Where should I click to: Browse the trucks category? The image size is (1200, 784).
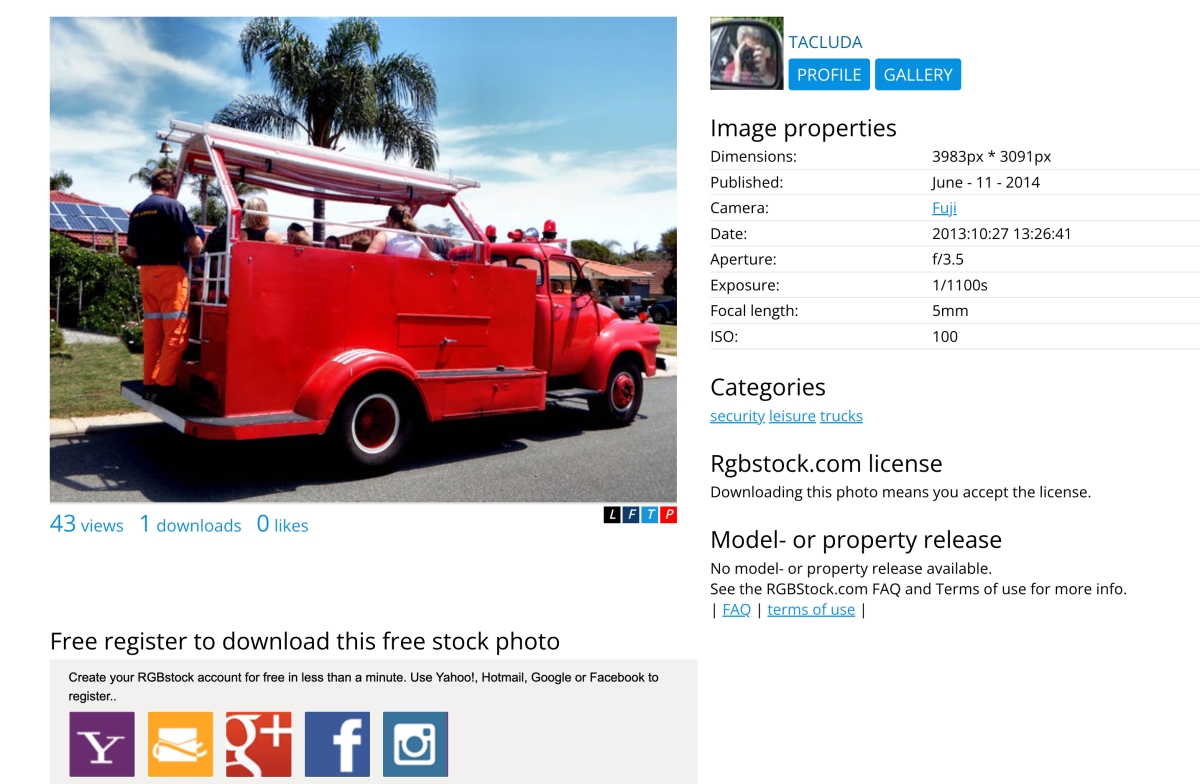point(841,416)
